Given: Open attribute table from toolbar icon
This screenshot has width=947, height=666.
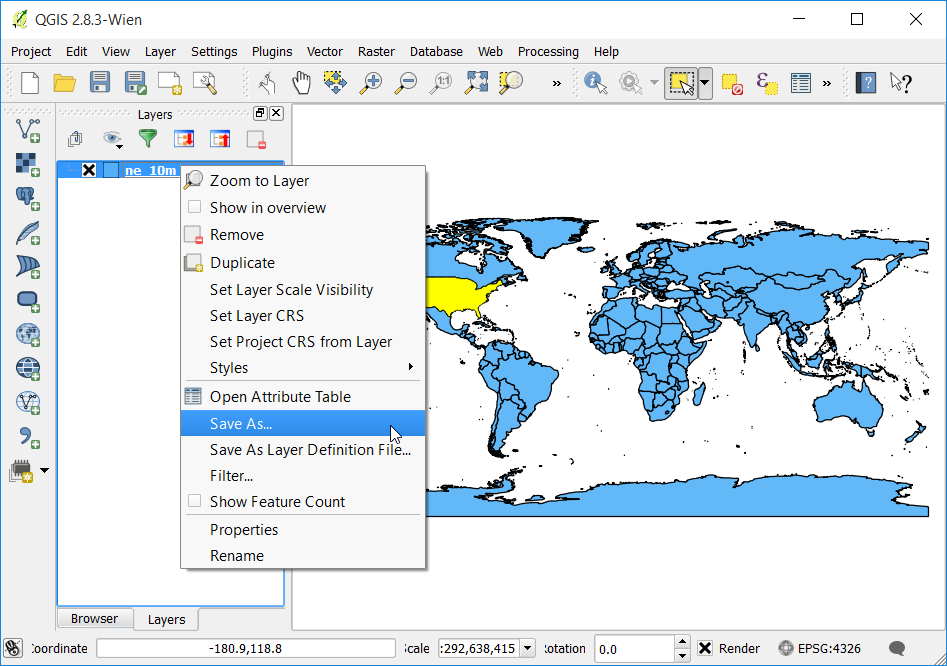Looking at the screenshot, I should tap(801, 83).
